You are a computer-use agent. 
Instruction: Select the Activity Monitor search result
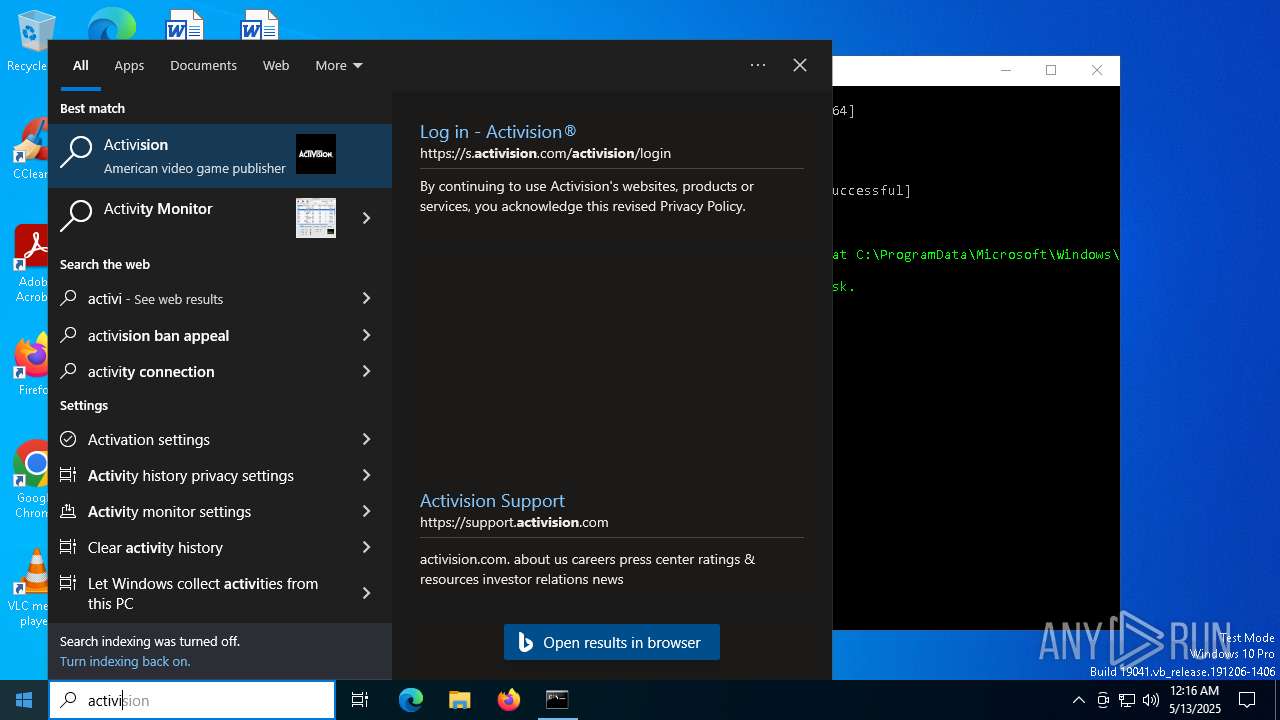[195, 218]
